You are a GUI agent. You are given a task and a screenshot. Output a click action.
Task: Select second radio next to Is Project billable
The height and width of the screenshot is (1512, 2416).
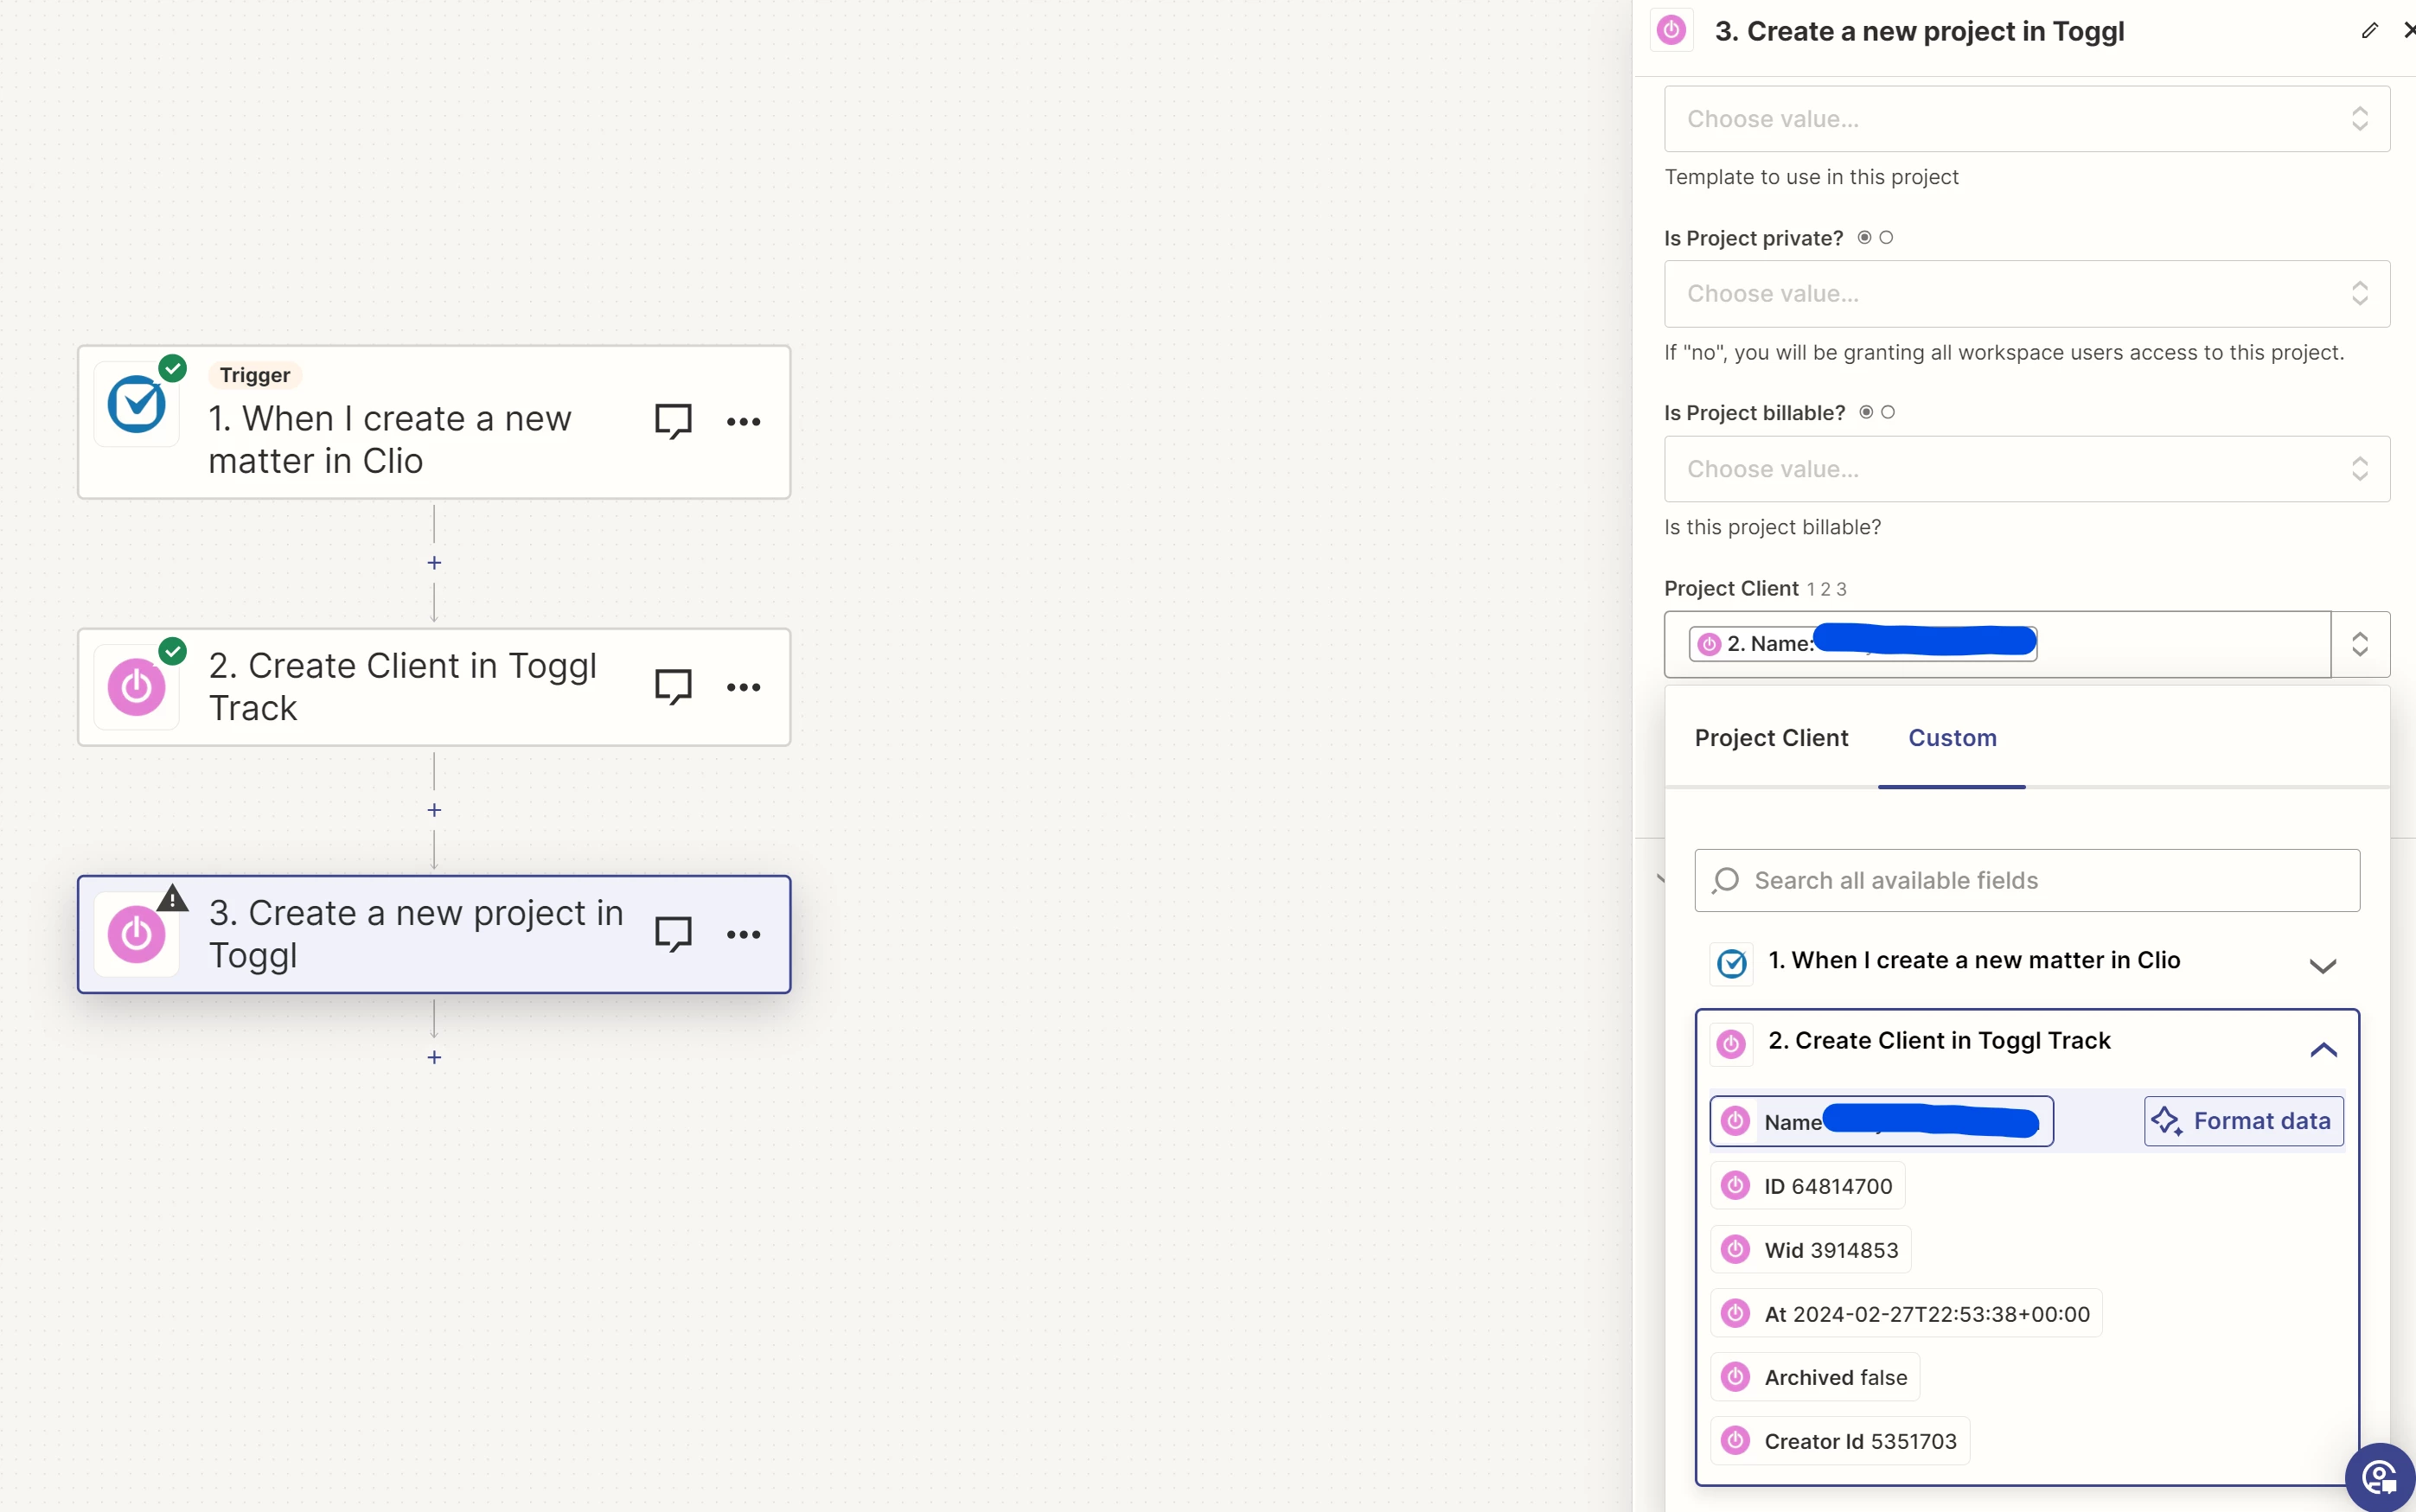click(1888, 412)
